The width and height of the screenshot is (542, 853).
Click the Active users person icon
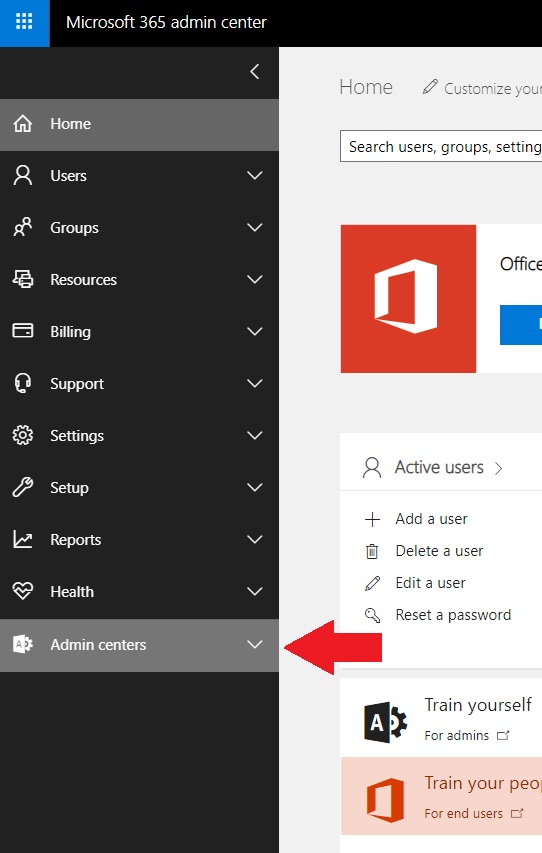372,467
